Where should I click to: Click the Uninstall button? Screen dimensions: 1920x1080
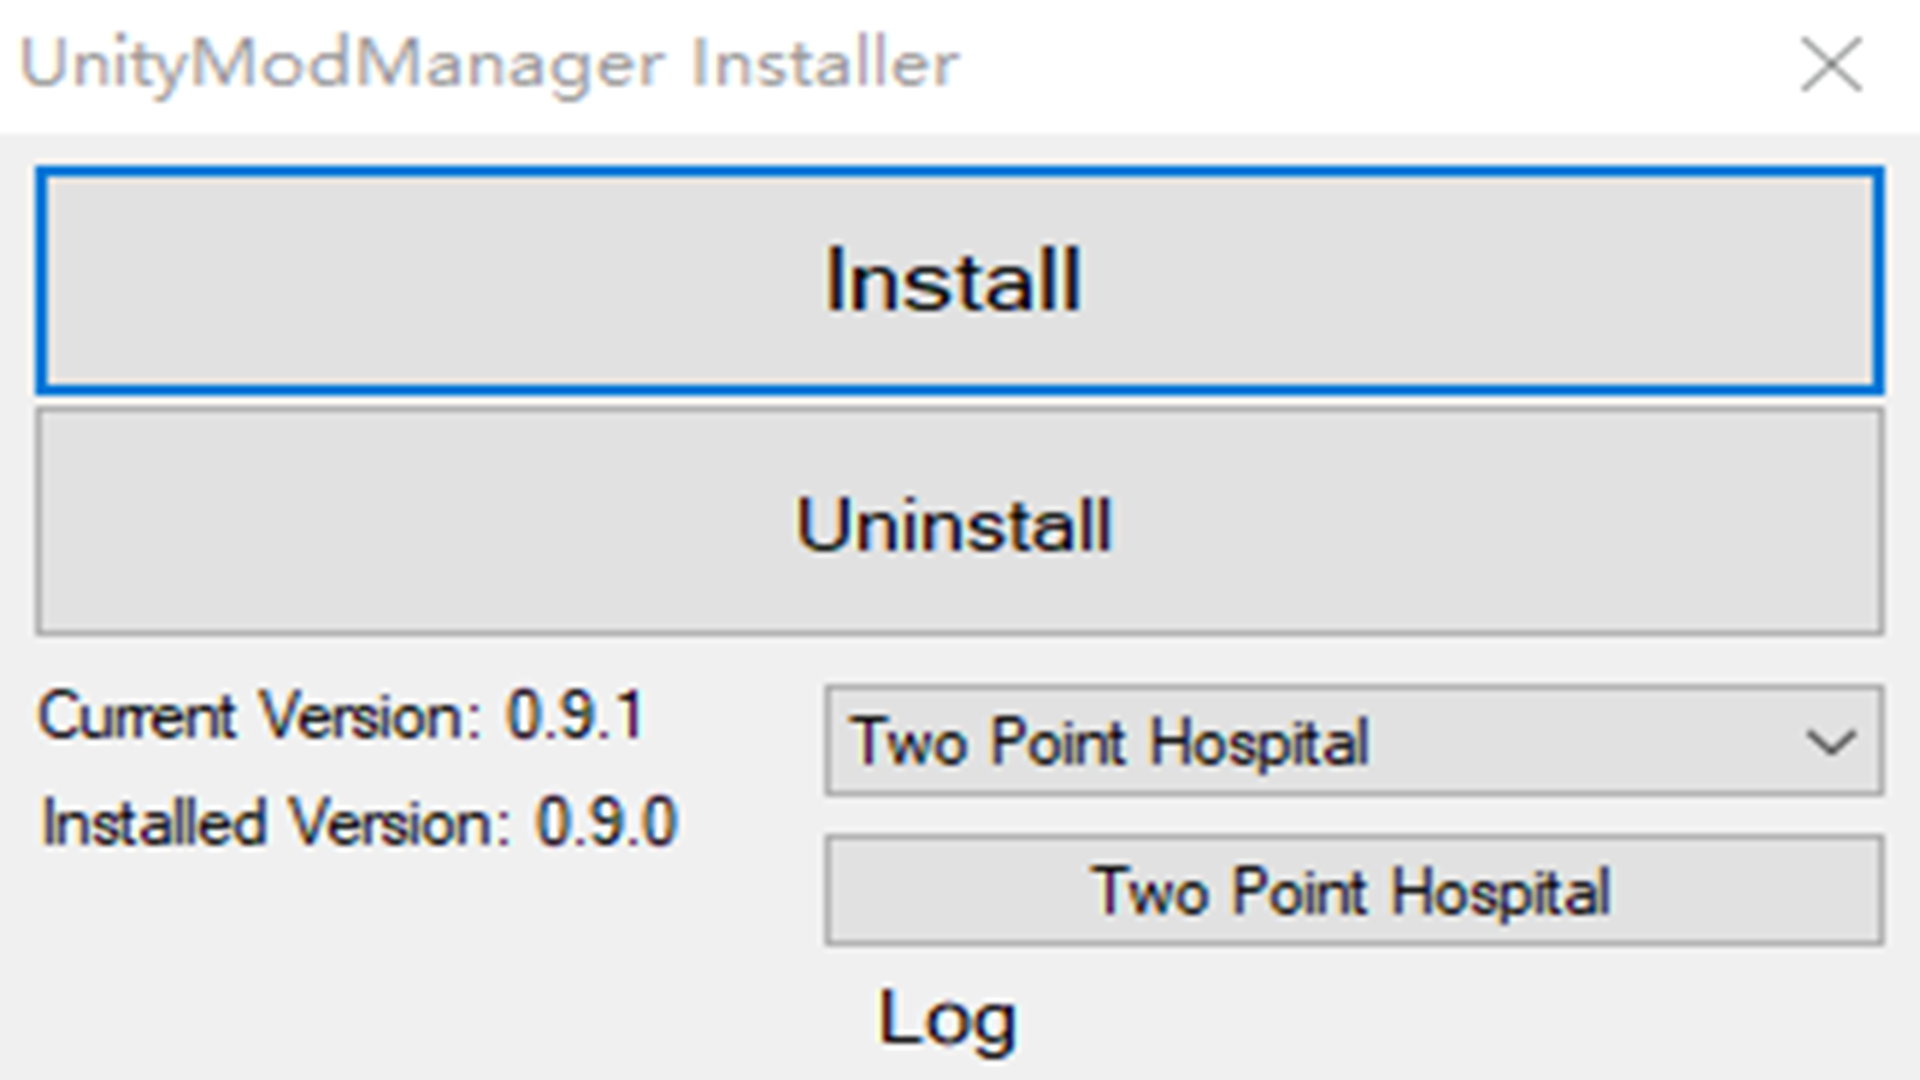click(958, 522)
